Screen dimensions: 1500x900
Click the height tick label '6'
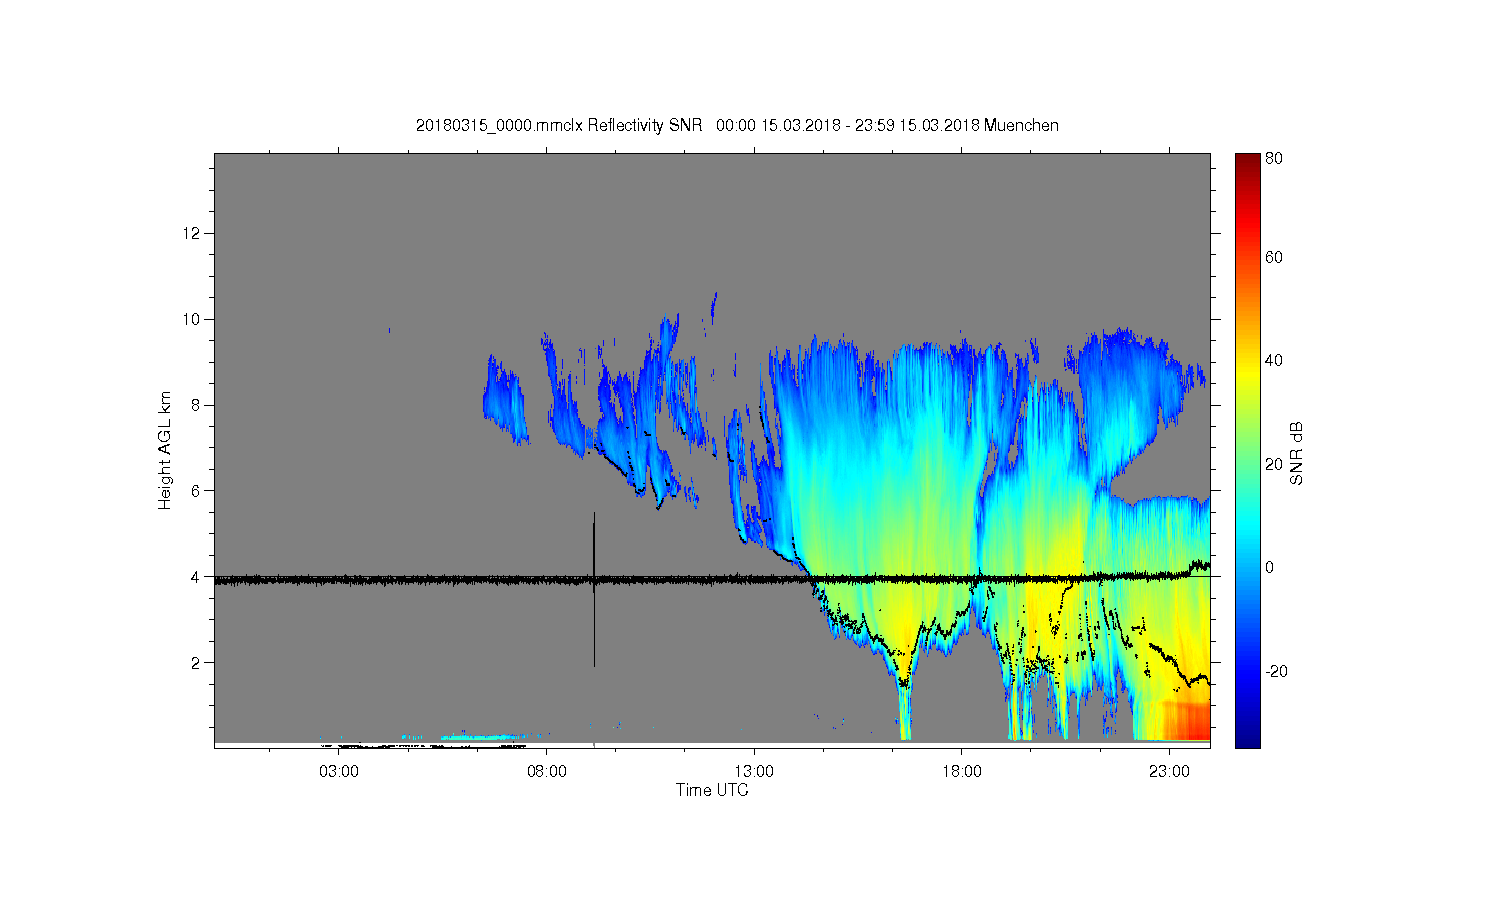tap(196, 490)
